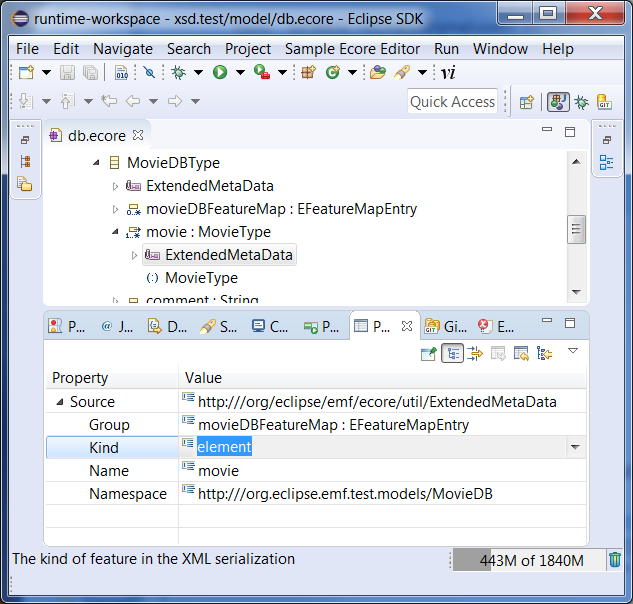Open the Outline fast view on right
Image resolution: width=633 pixels, height=604 pixels.
pos(606,163)
